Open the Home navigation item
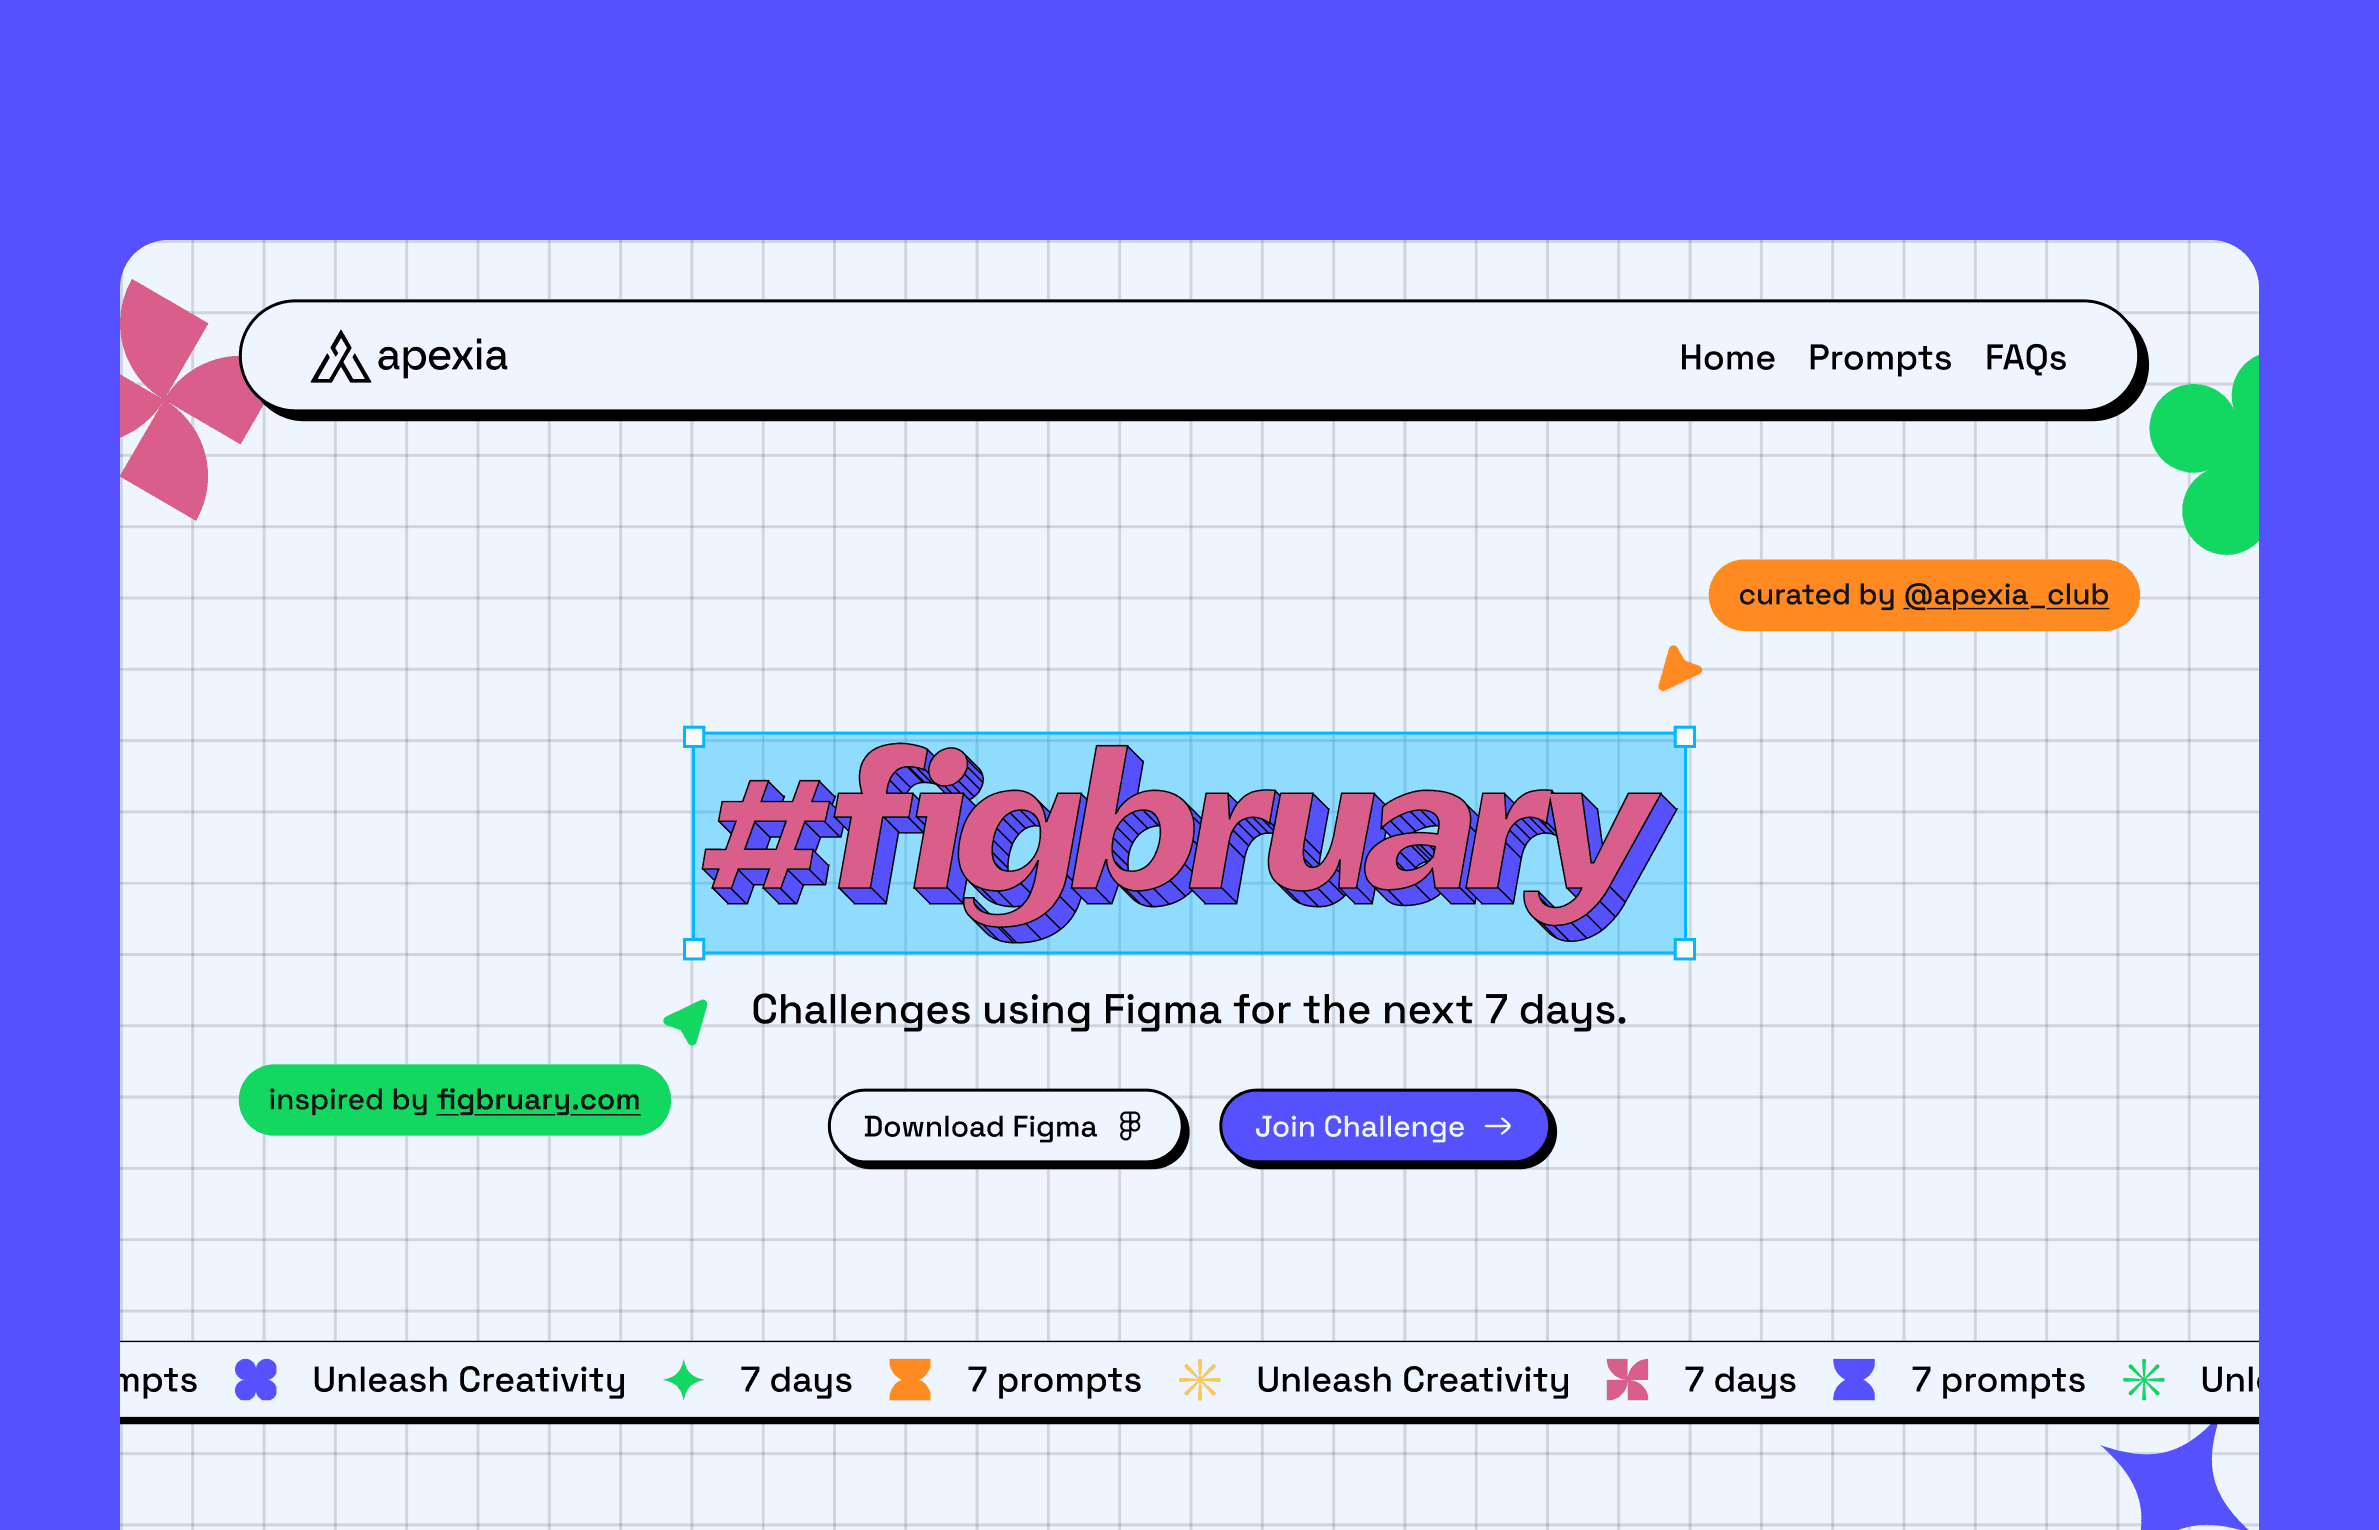The width and height of the screenshot is (2379, 1530). [x=1726, y=358]
